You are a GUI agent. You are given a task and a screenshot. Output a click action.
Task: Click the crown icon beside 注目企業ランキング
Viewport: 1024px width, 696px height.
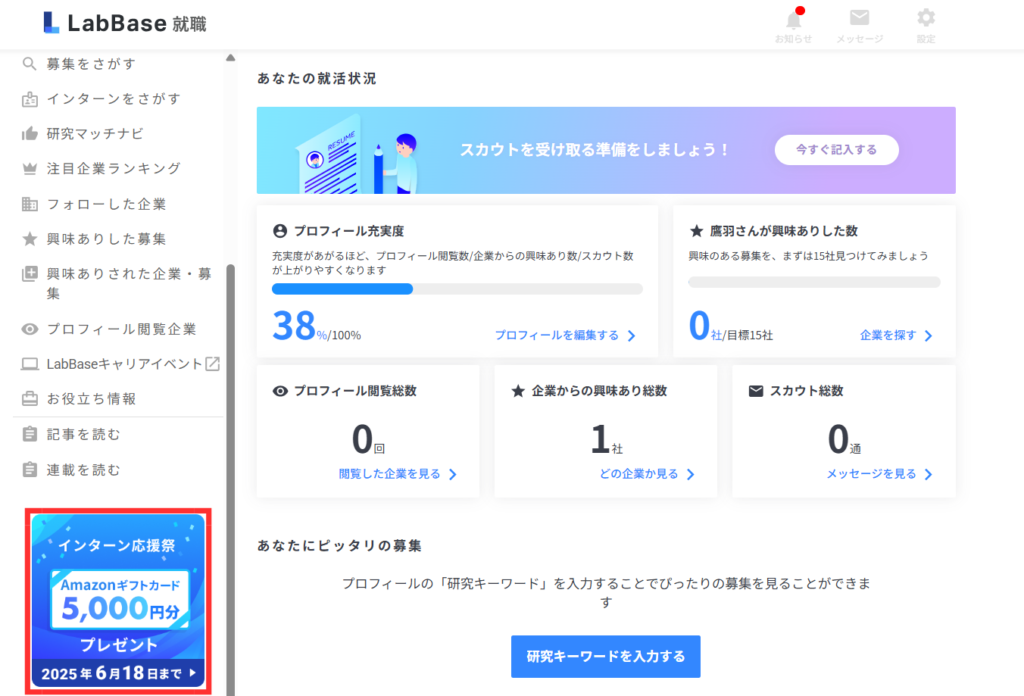tap(29, 168)
